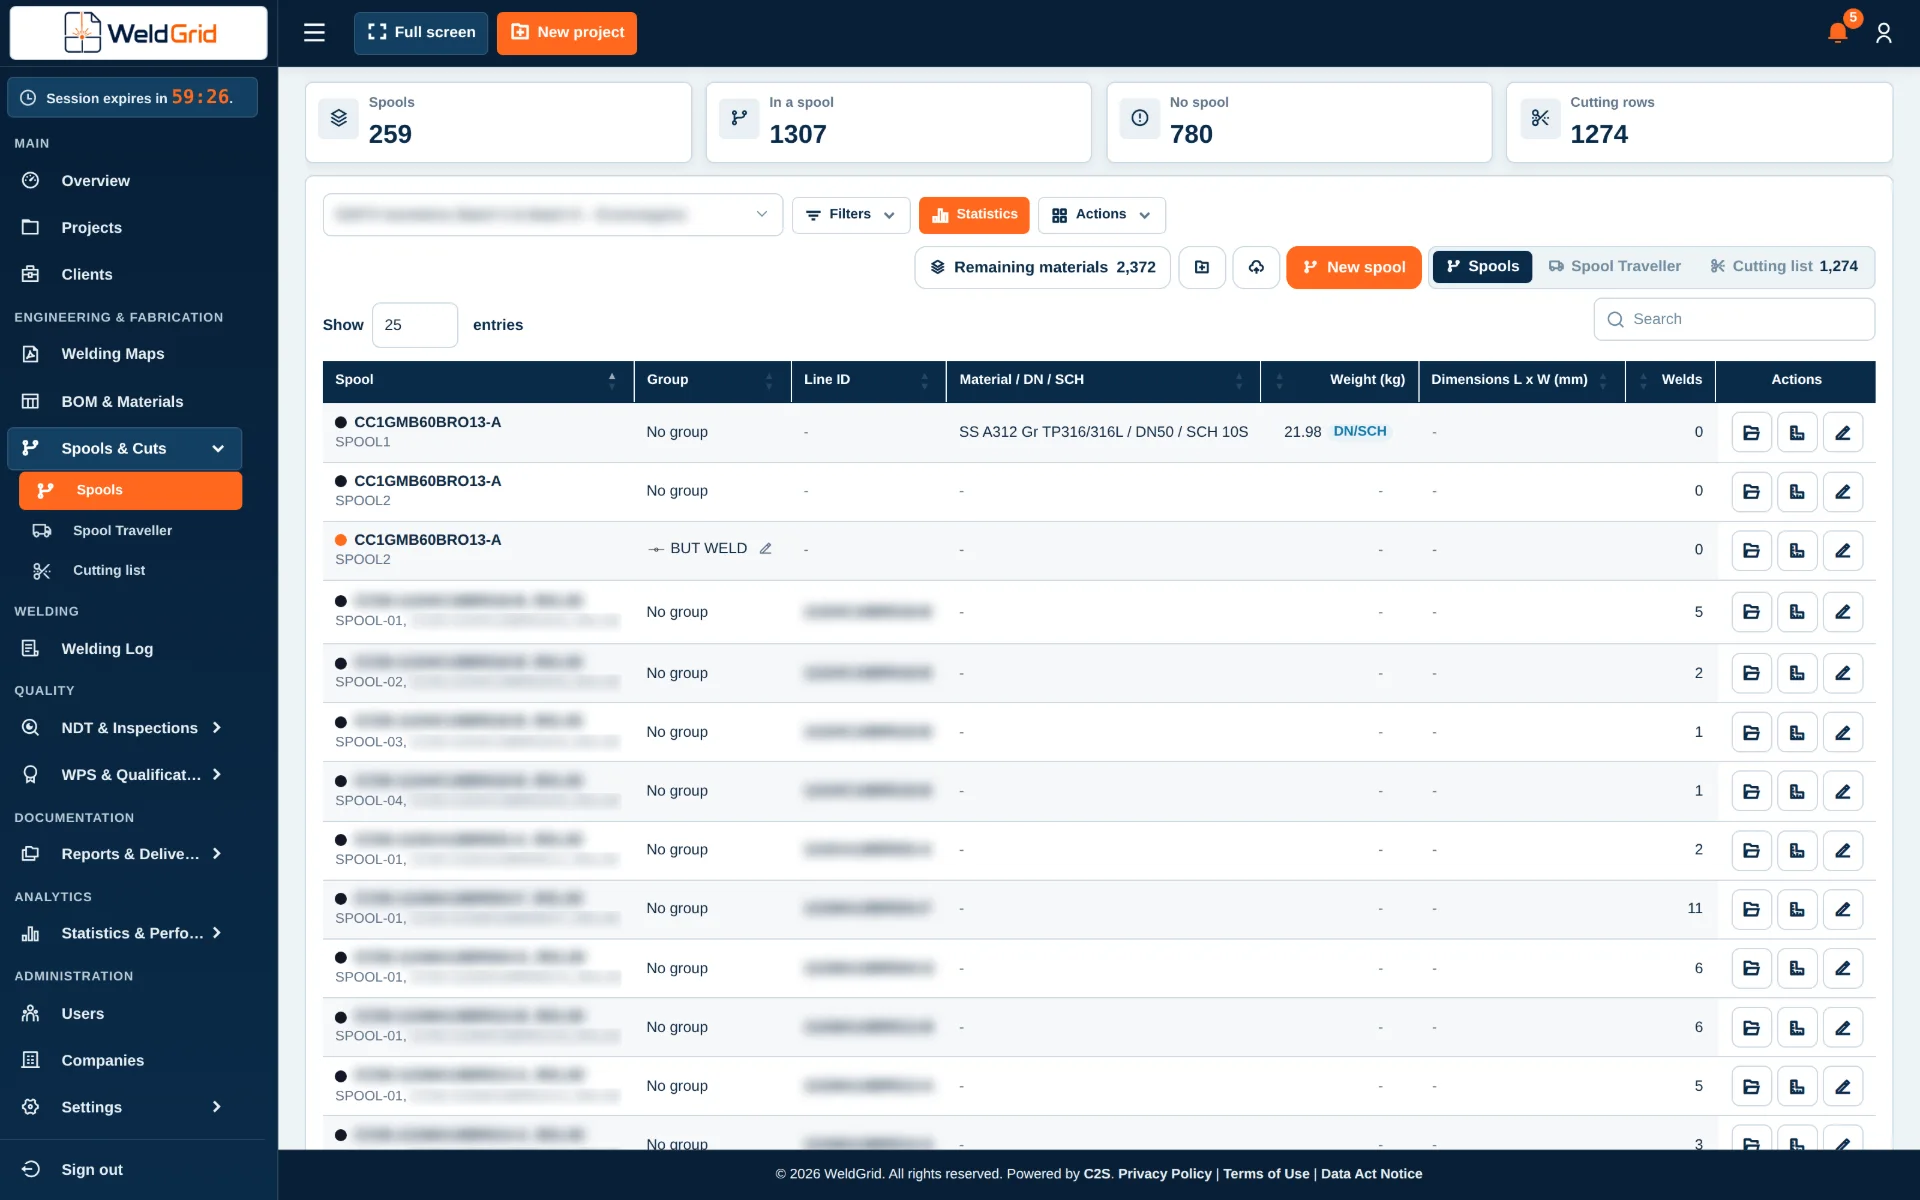Open folder action for row with 11 welds

[1751, 910]
